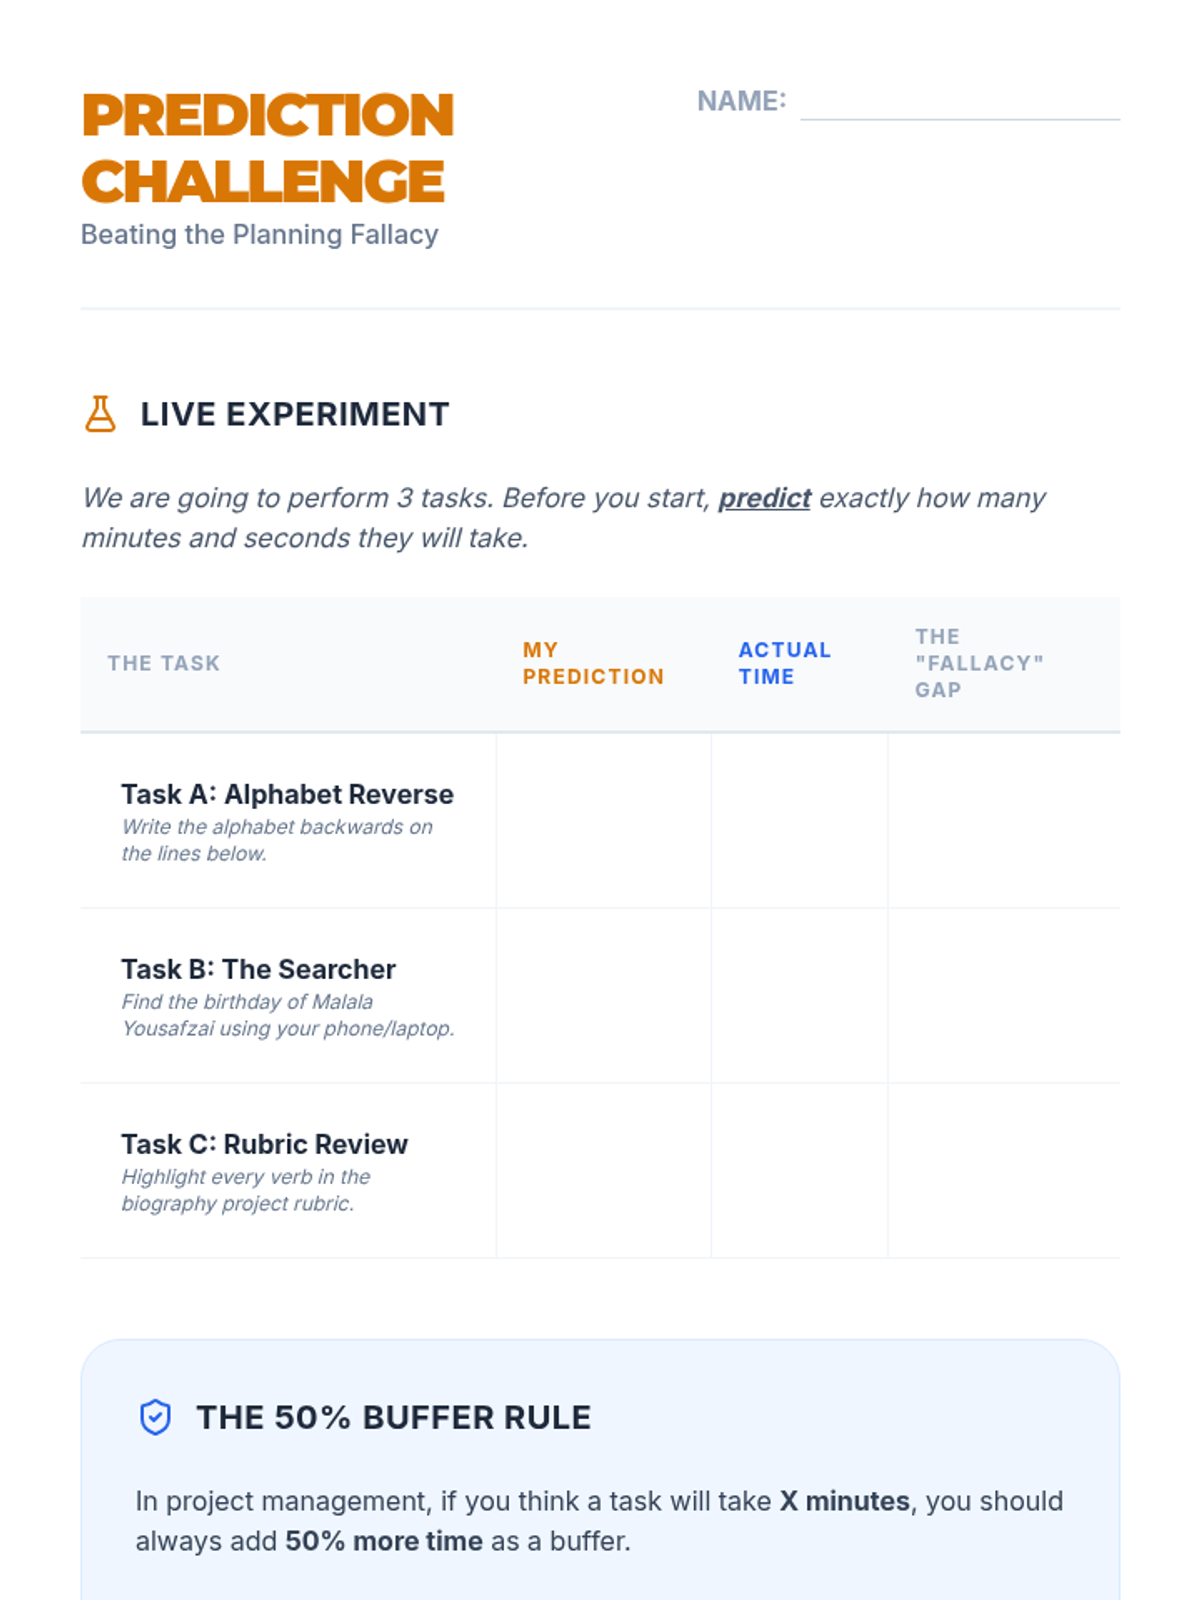The image size is (1200, 1600).
Task: Click the Task A fallacy gap cell
Action: 1003,821
